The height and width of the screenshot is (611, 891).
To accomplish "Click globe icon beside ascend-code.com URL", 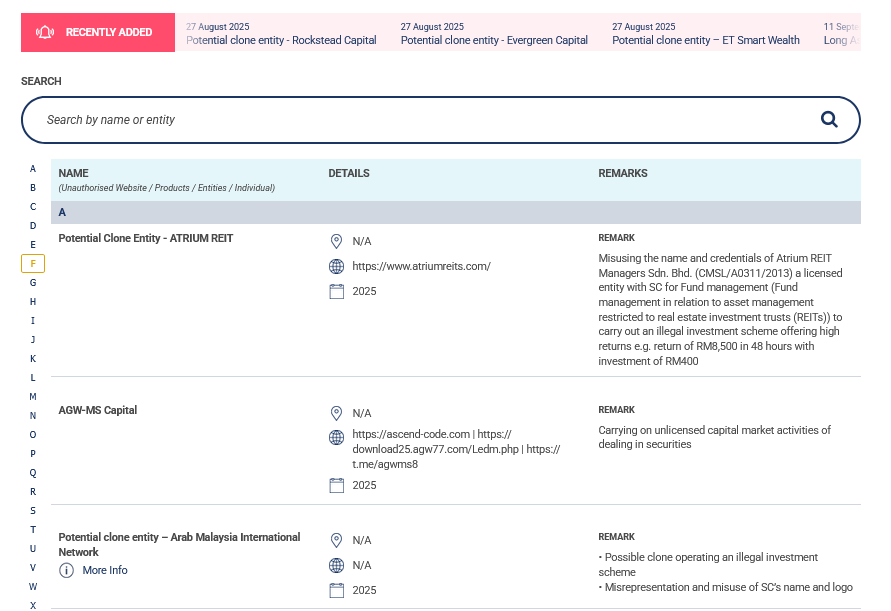I will [x=336, y=437].
